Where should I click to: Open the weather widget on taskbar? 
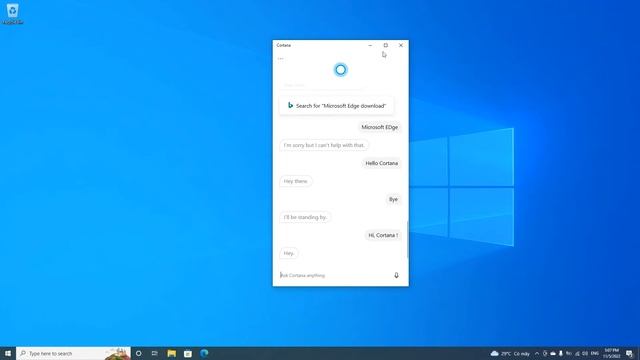pyautogui.click(x=510, y=353)
